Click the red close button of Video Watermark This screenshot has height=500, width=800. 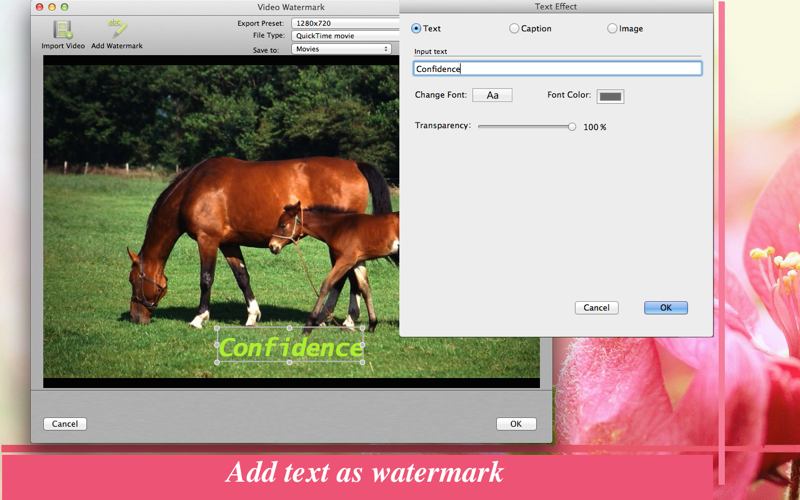[39, 7]
